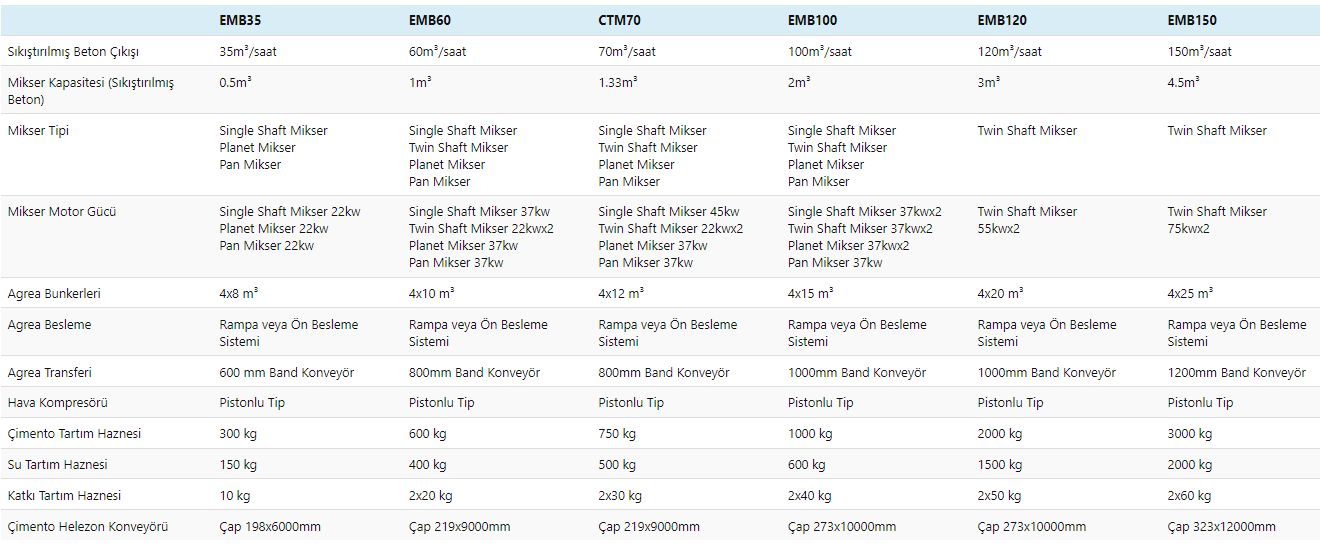The image size is (1320, 551).
Task: Select the EMB100 column header
Action: pos(813,20)
